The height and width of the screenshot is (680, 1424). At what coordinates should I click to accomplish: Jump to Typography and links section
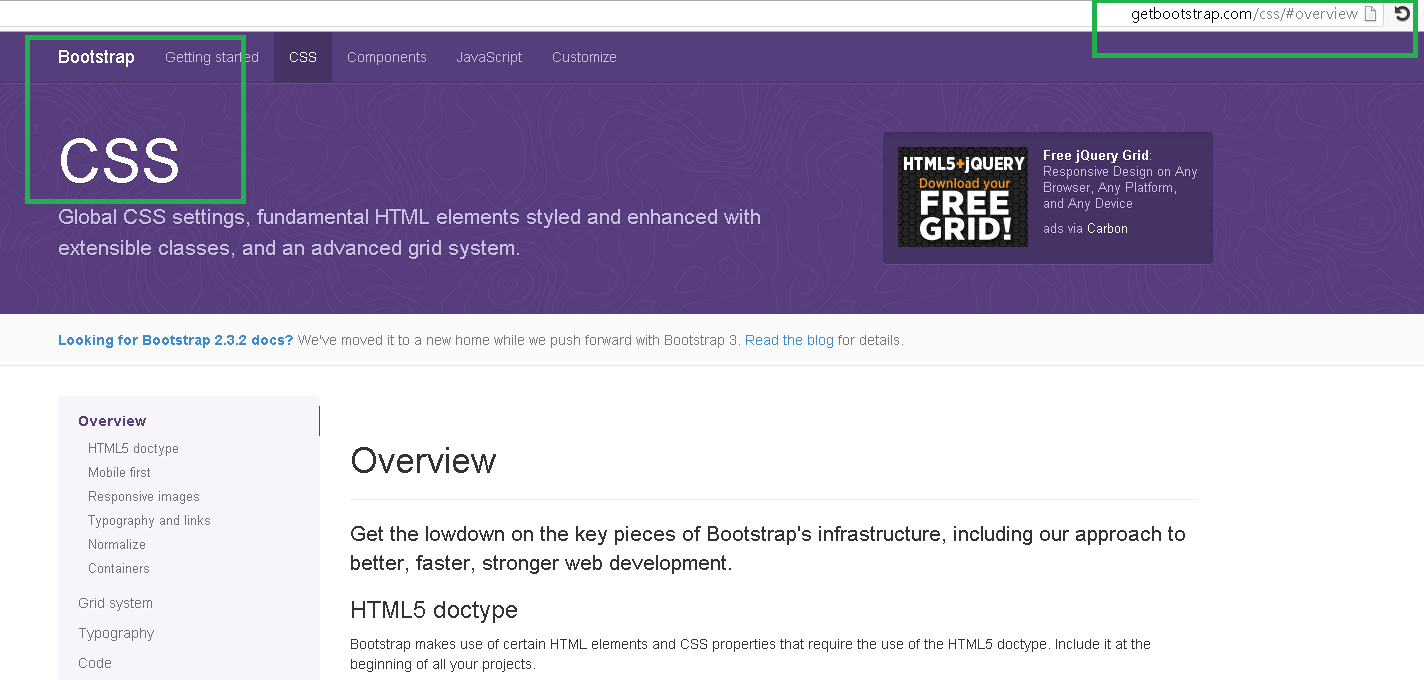149,521
